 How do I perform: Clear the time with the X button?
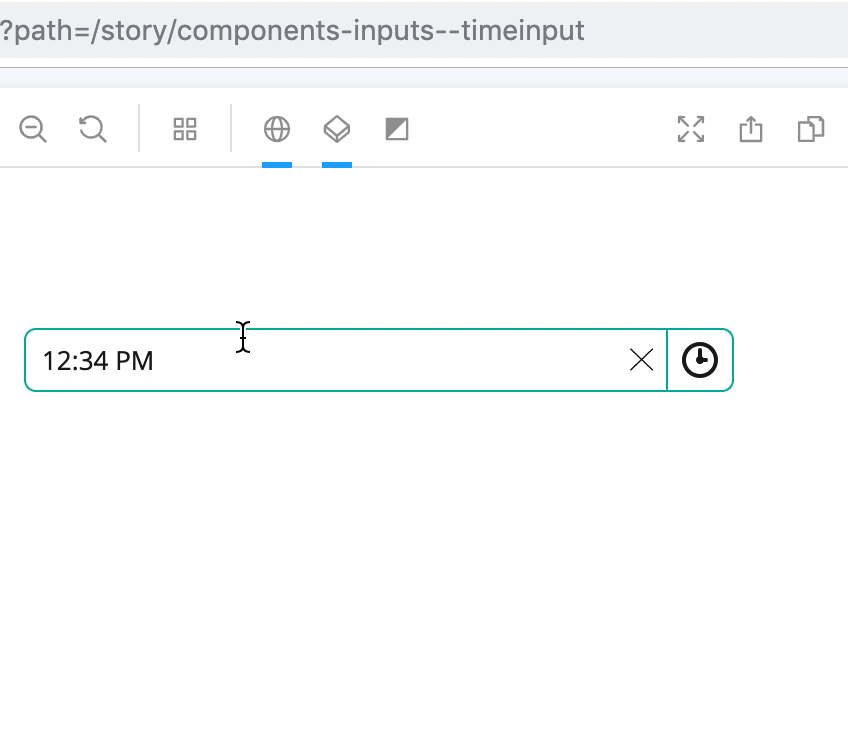(641, 360)
